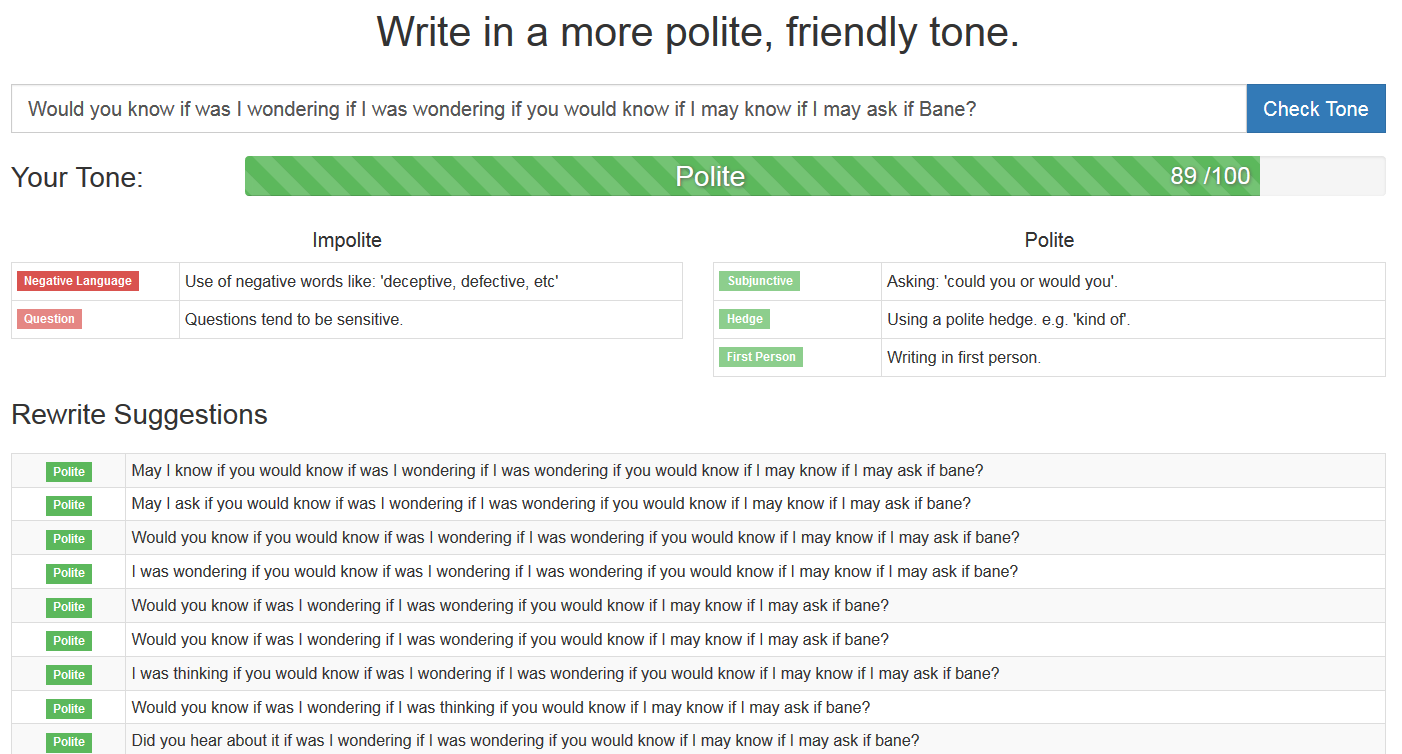The width and height of the screenshot is (1402, 754).
Task: Click the First Person green badge
Action: click(761, 357)
